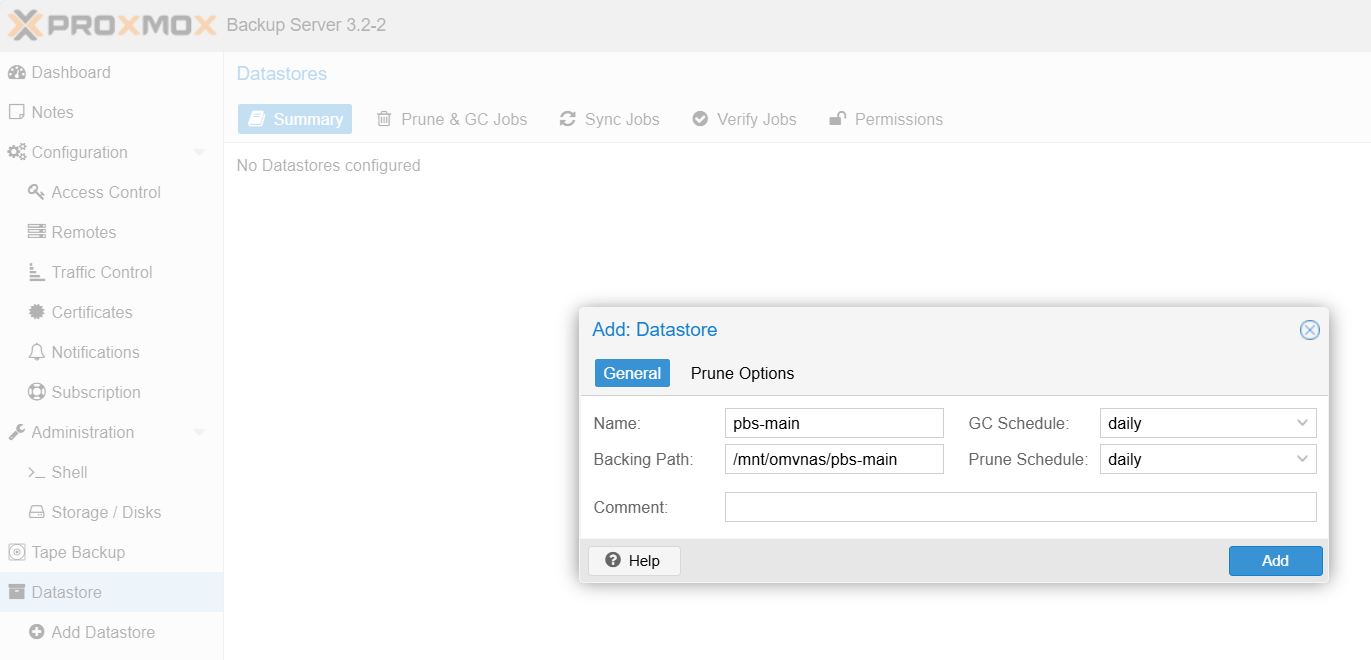The width and height of the screenshot is (1371, 660).
Task: Click the Tape Backup icon in sidebar
Action: click(16, 552)
